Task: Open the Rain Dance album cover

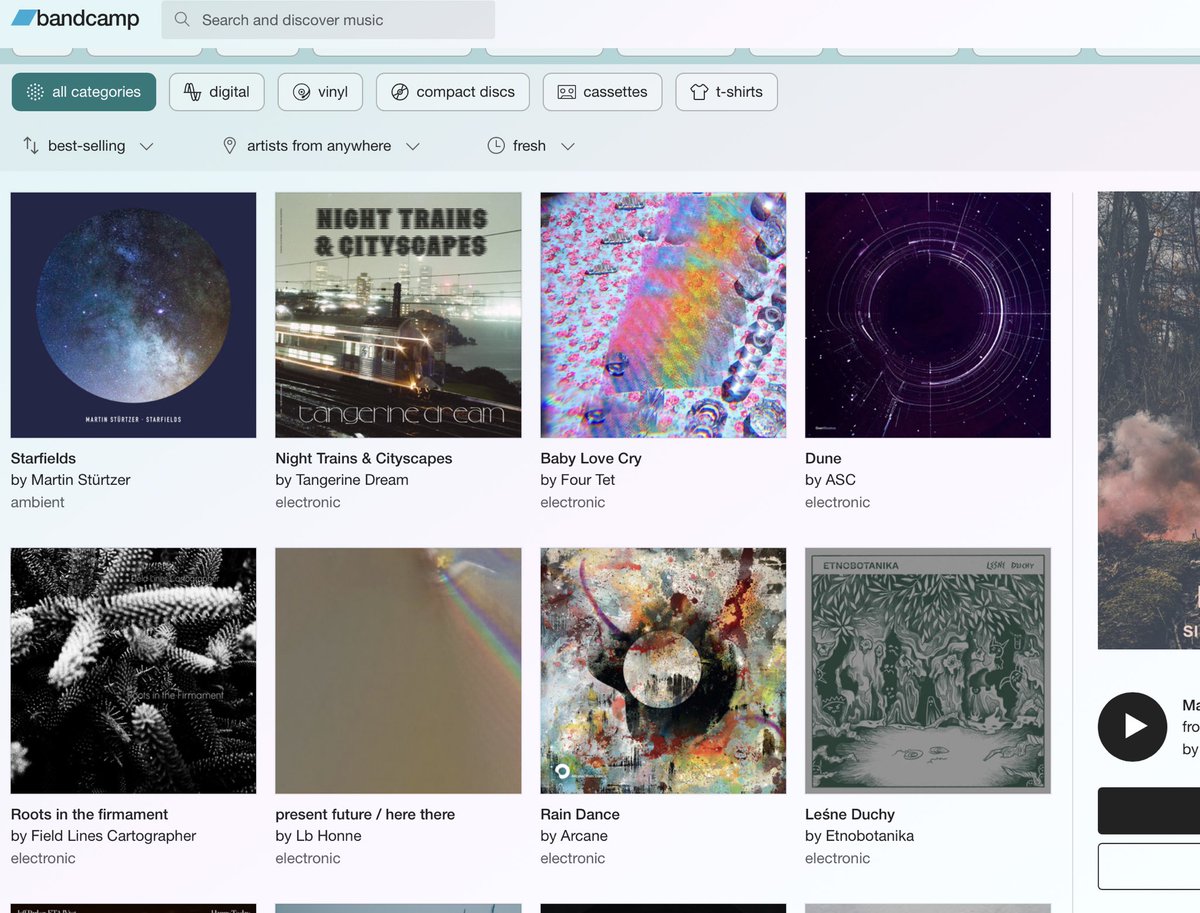Action: (x=663, y=671)
